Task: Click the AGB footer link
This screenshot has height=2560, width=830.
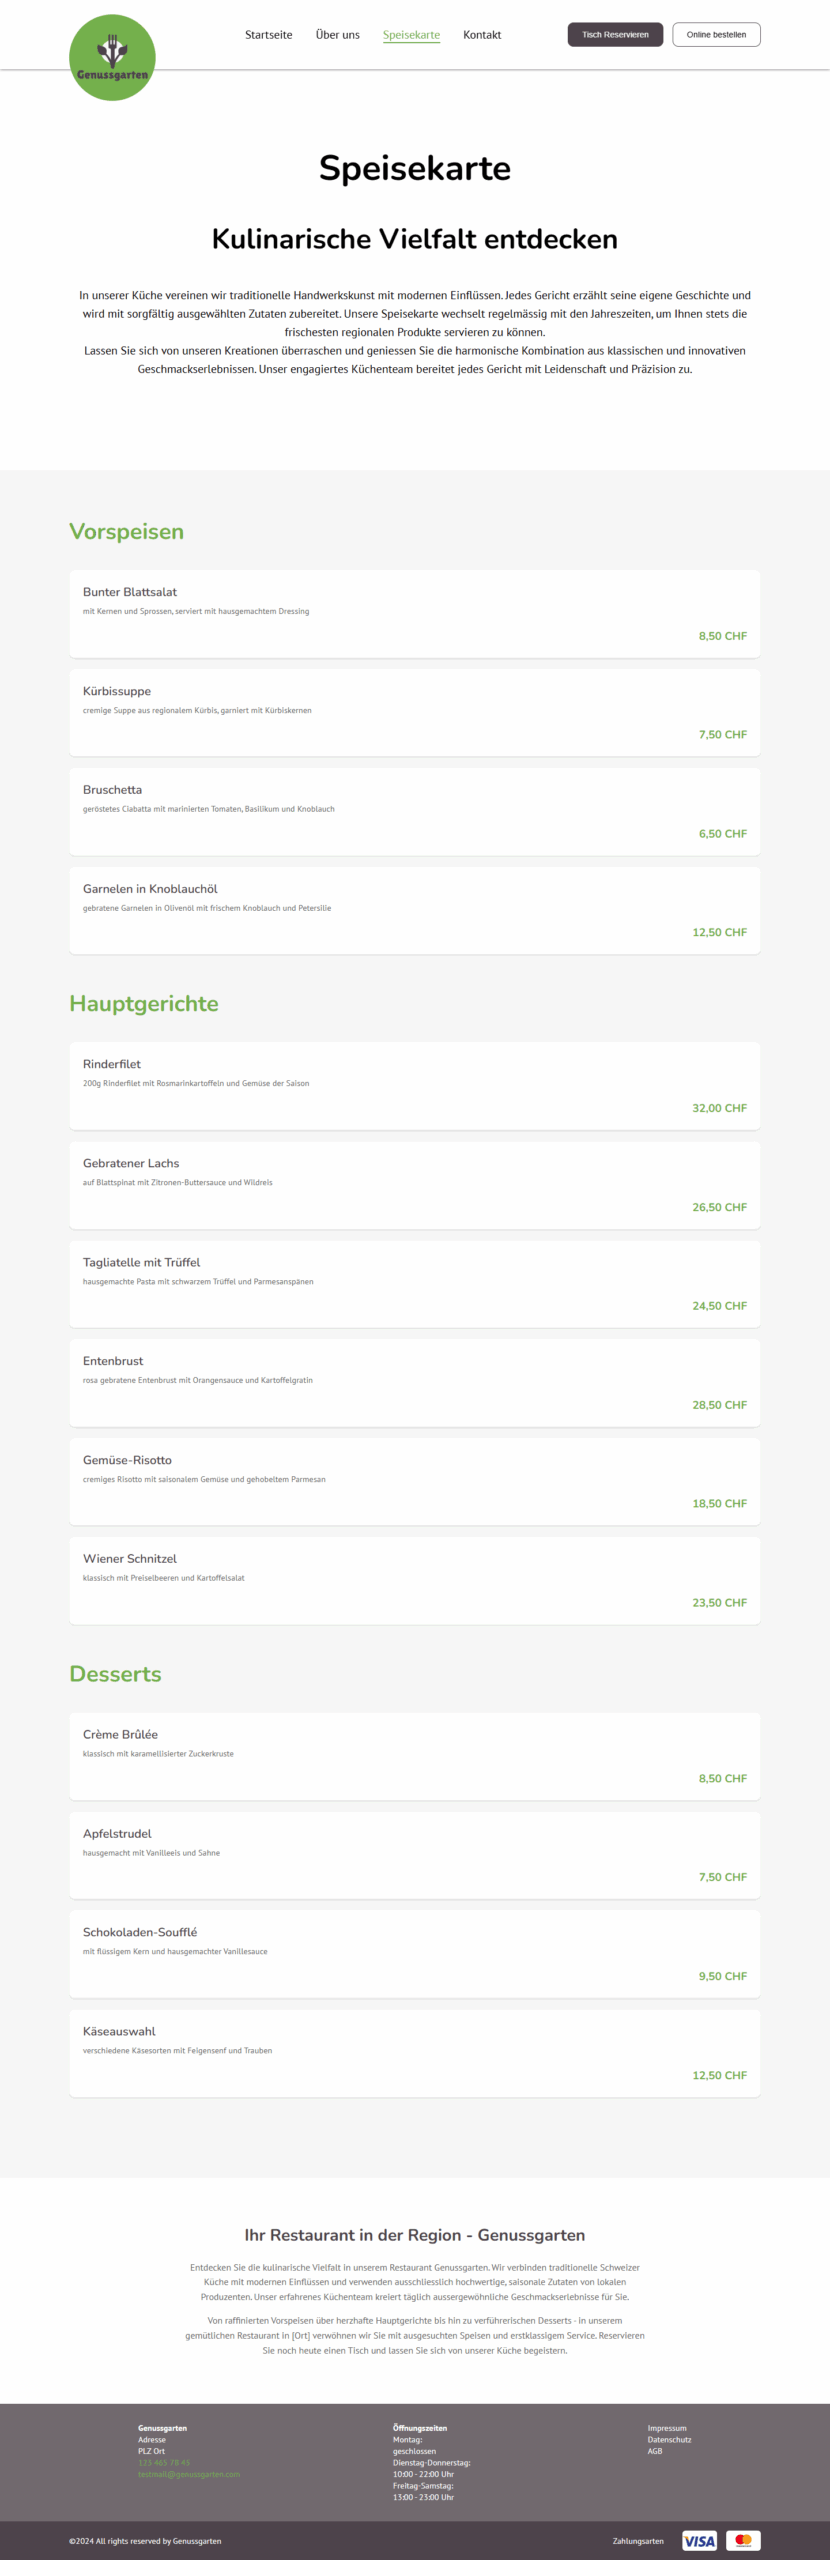Action: (x=655, y=2451)
